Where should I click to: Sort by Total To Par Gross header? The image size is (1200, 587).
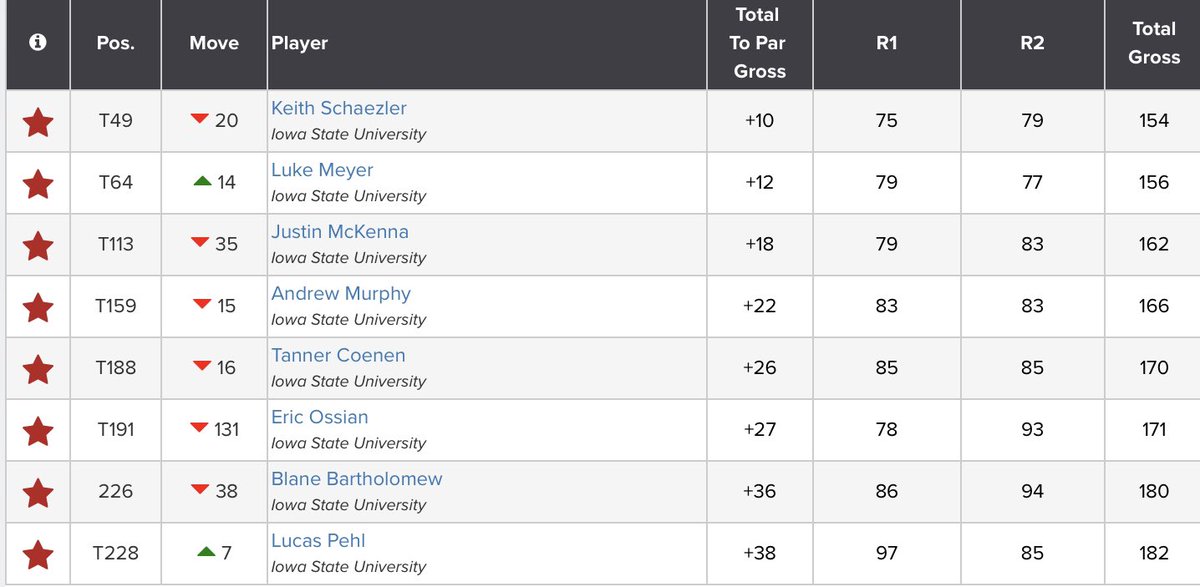tap(760, 44)
